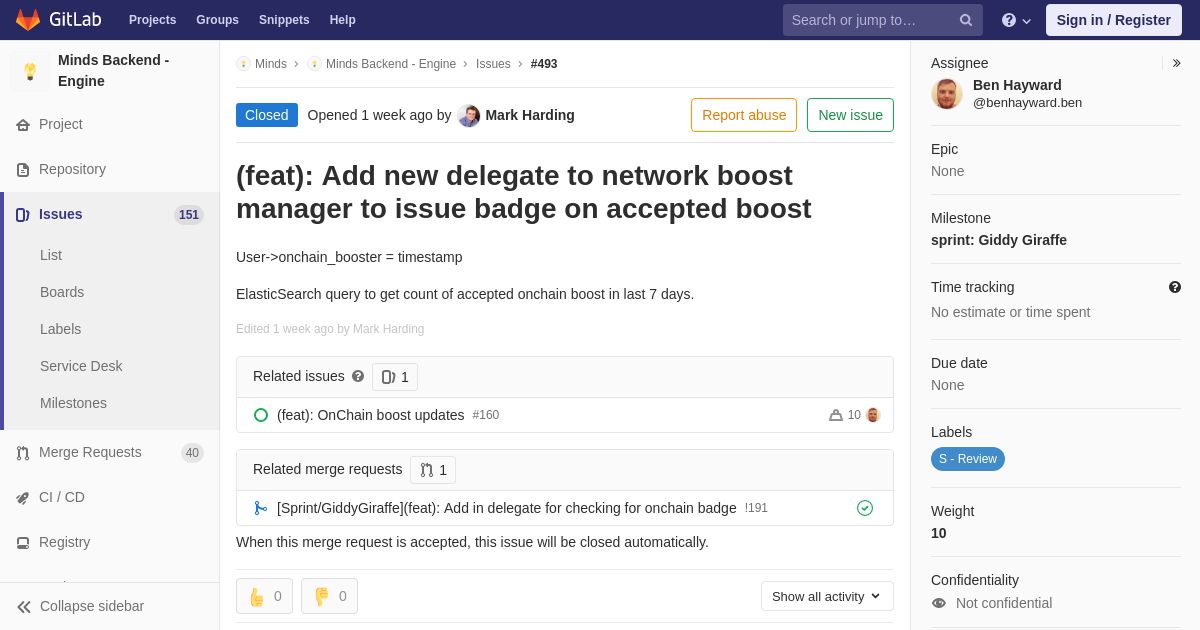Click the Project house icon in sidebar
This screenshot has height=630, width=1200.
pyautogui.click(x=23, y=125)
